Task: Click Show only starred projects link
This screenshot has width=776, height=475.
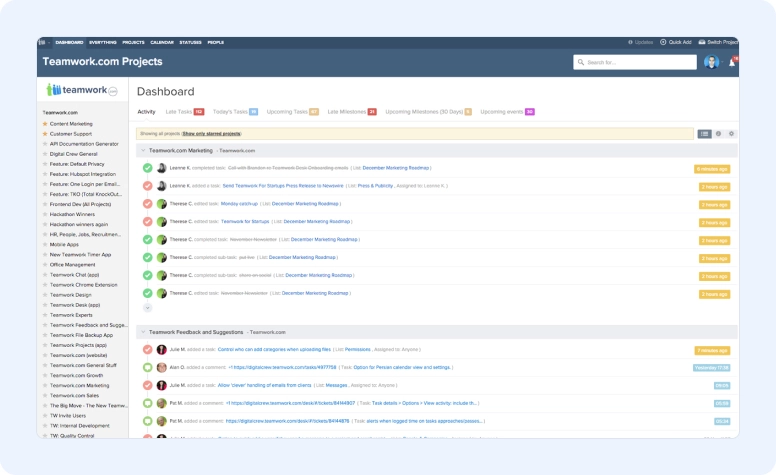Action: pos(211,134)
